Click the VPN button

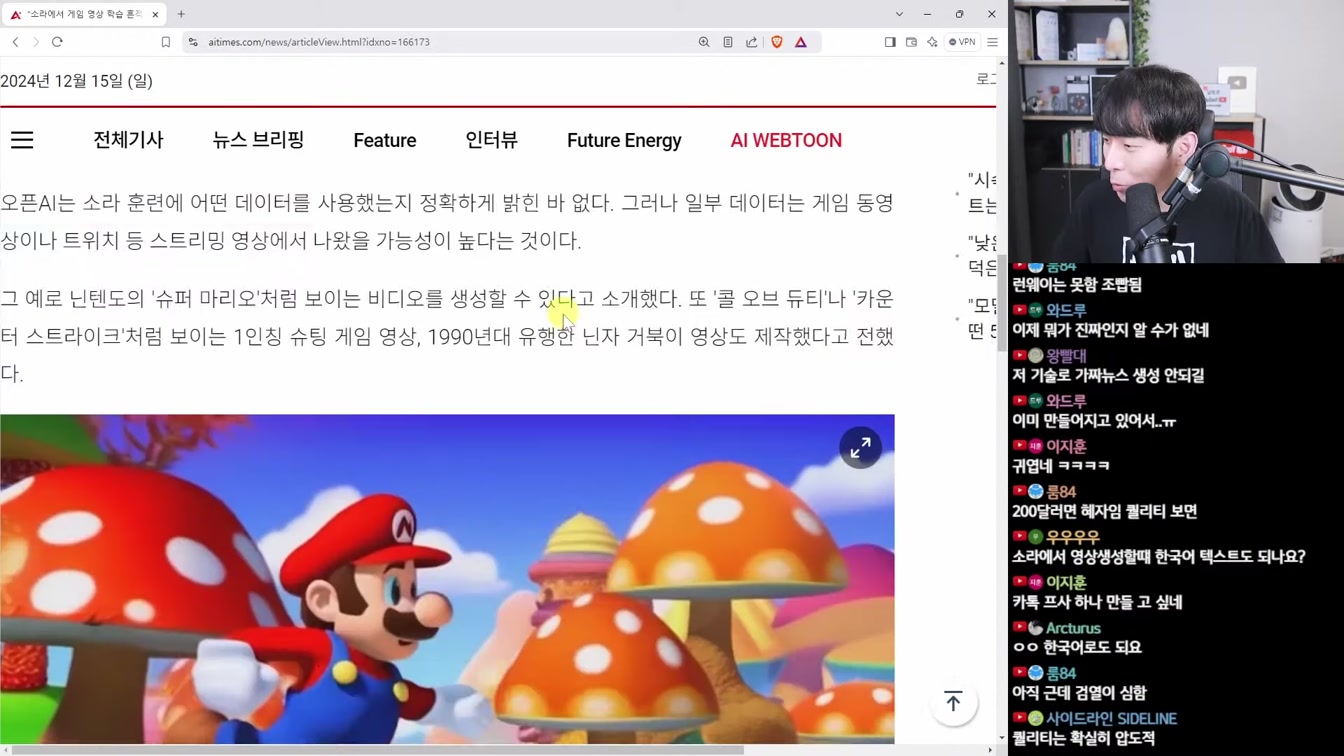(962, 42)
